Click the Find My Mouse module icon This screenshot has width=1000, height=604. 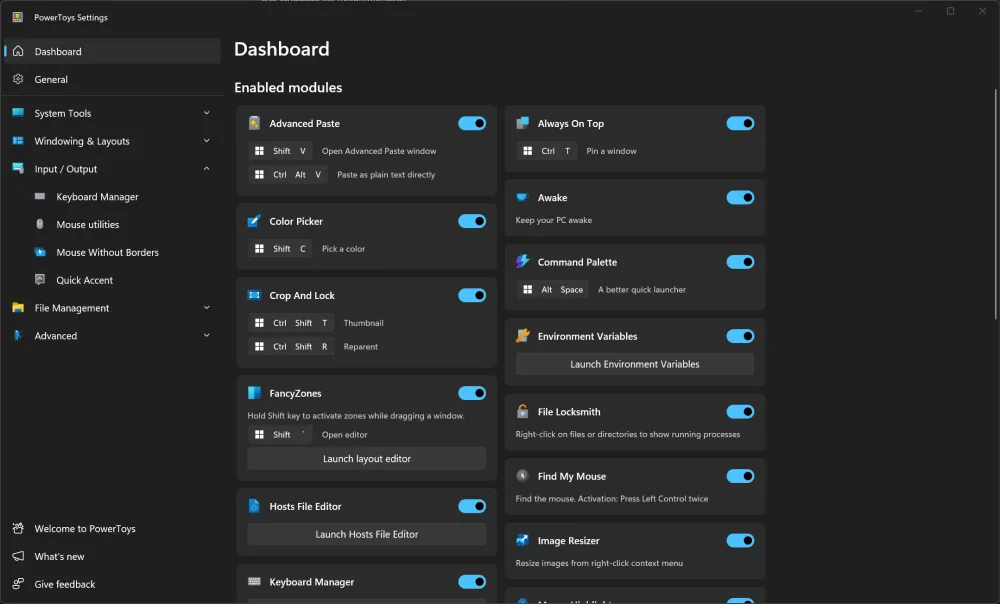tap(522, 476)
